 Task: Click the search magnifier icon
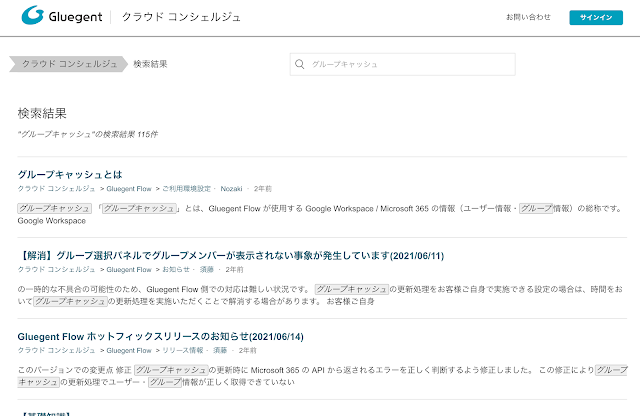pos(300,64)
